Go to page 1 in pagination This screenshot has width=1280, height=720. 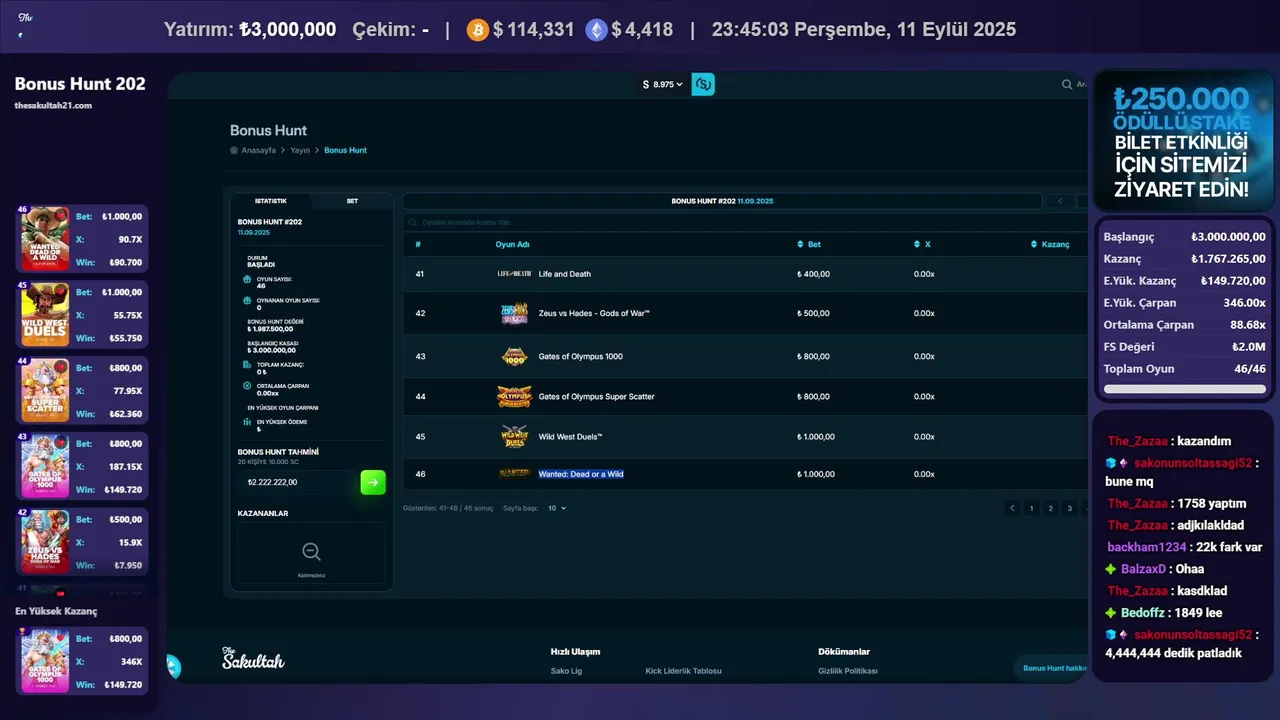[x=1031, y=508]
